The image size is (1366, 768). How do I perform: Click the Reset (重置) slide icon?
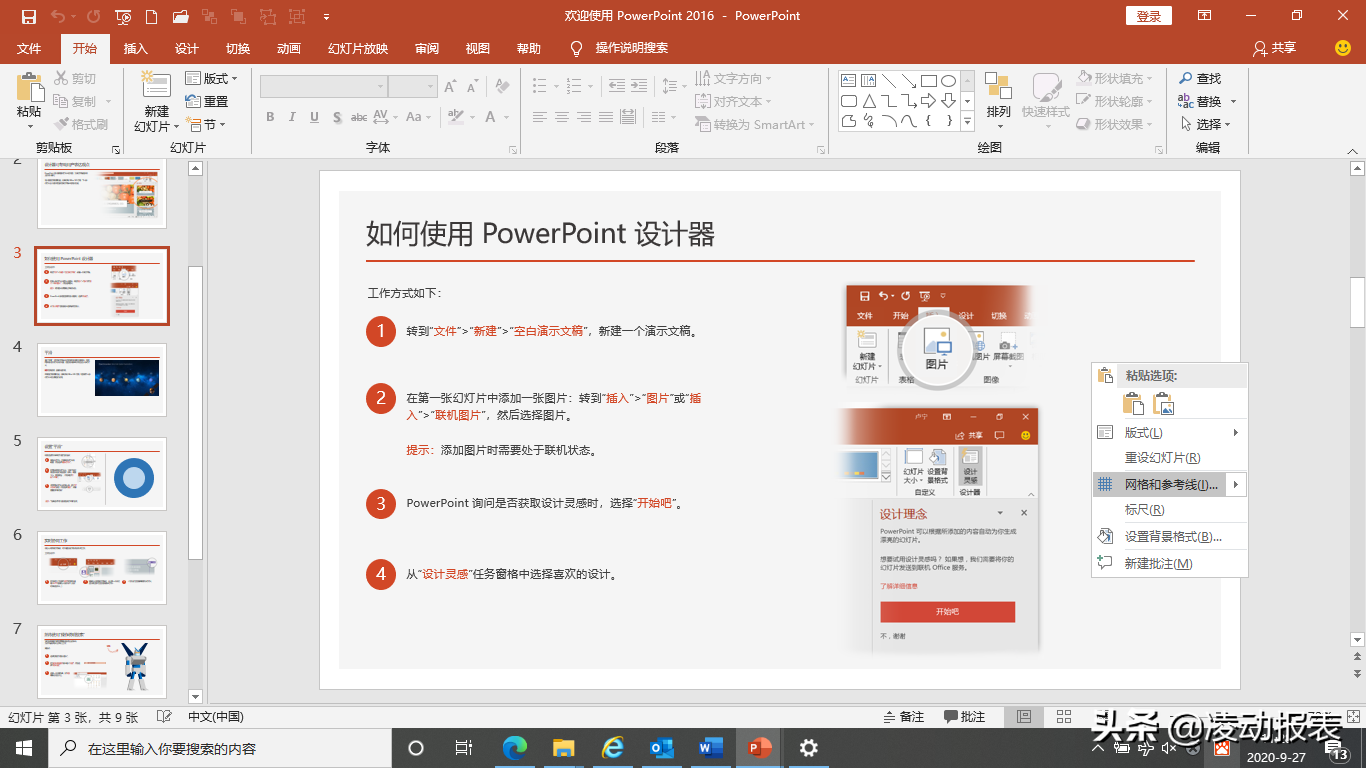[193, 101]
